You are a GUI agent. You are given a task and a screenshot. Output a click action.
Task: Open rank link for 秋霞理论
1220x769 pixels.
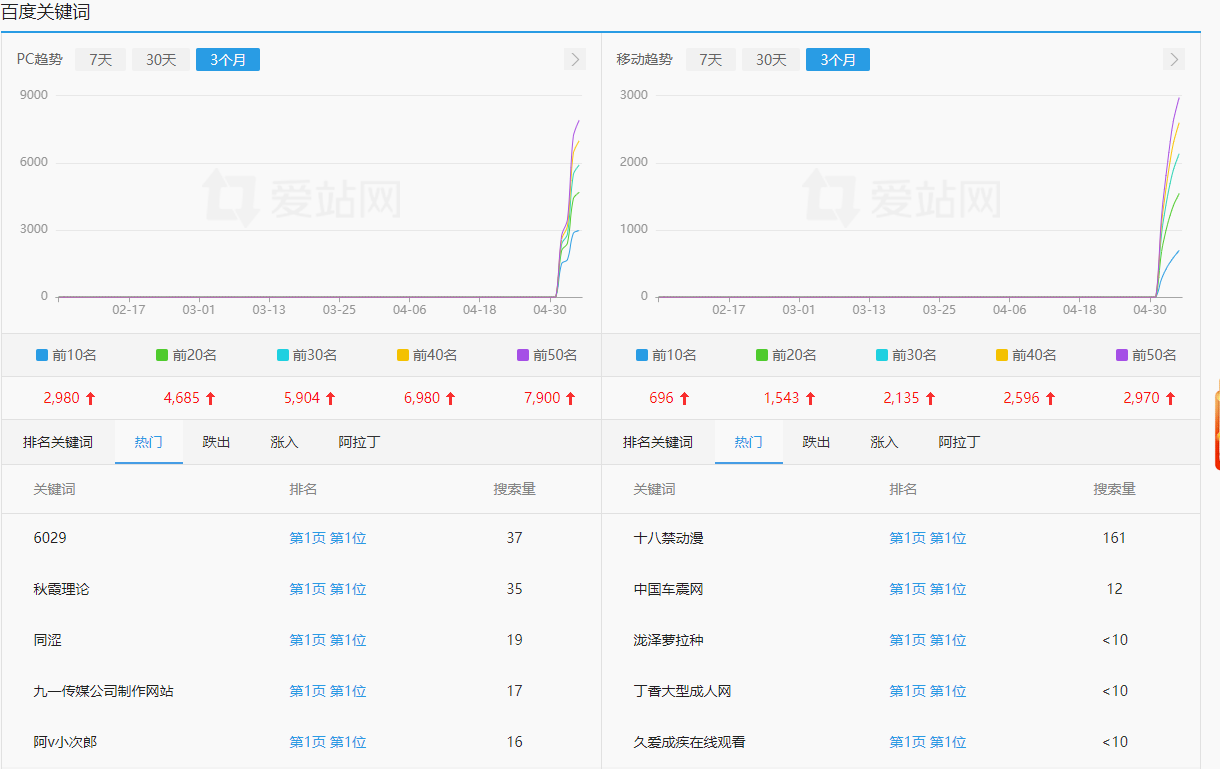click(x=328, y=589)
